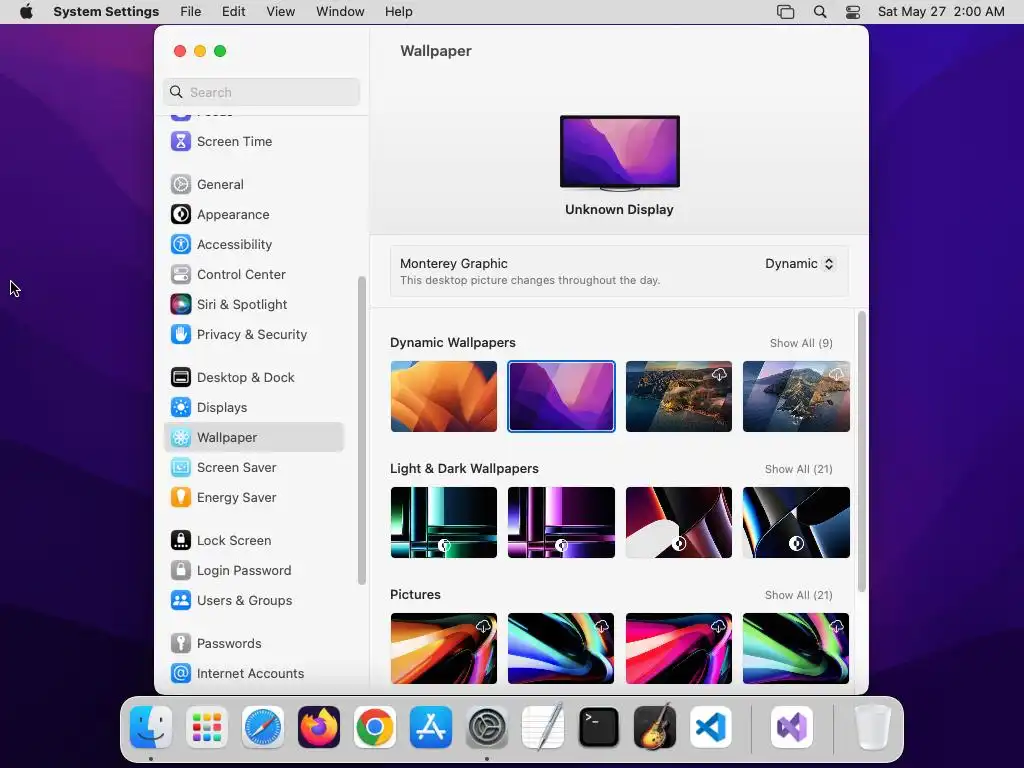Launch Firefox from the Dock
Image resolution: width=1024 pixels, height=768 pixels.
coord(319,727)
